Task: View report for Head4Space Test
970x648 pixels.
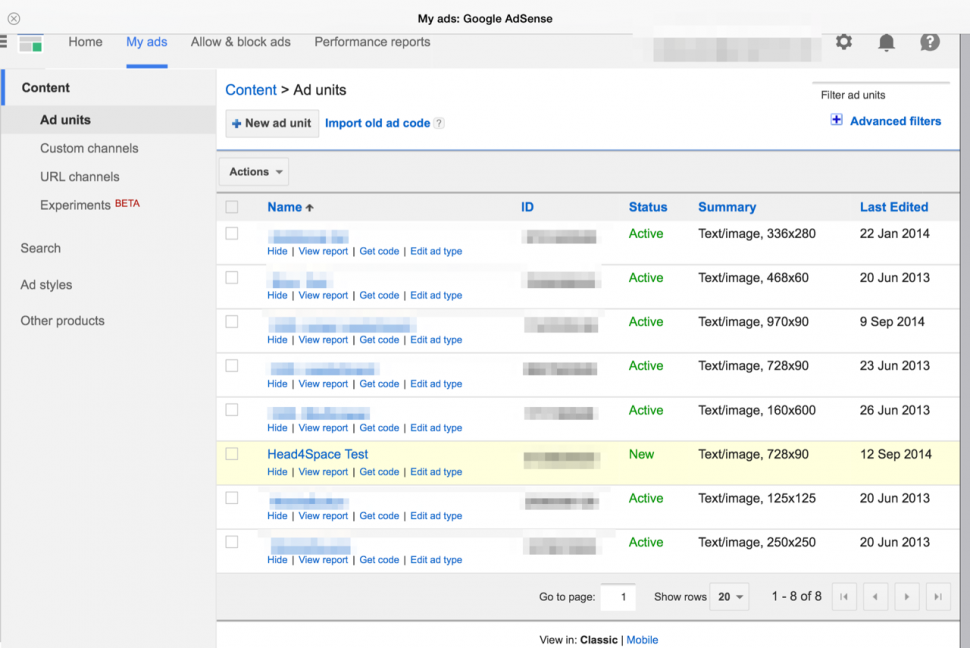Action: (x=323, y=472)
